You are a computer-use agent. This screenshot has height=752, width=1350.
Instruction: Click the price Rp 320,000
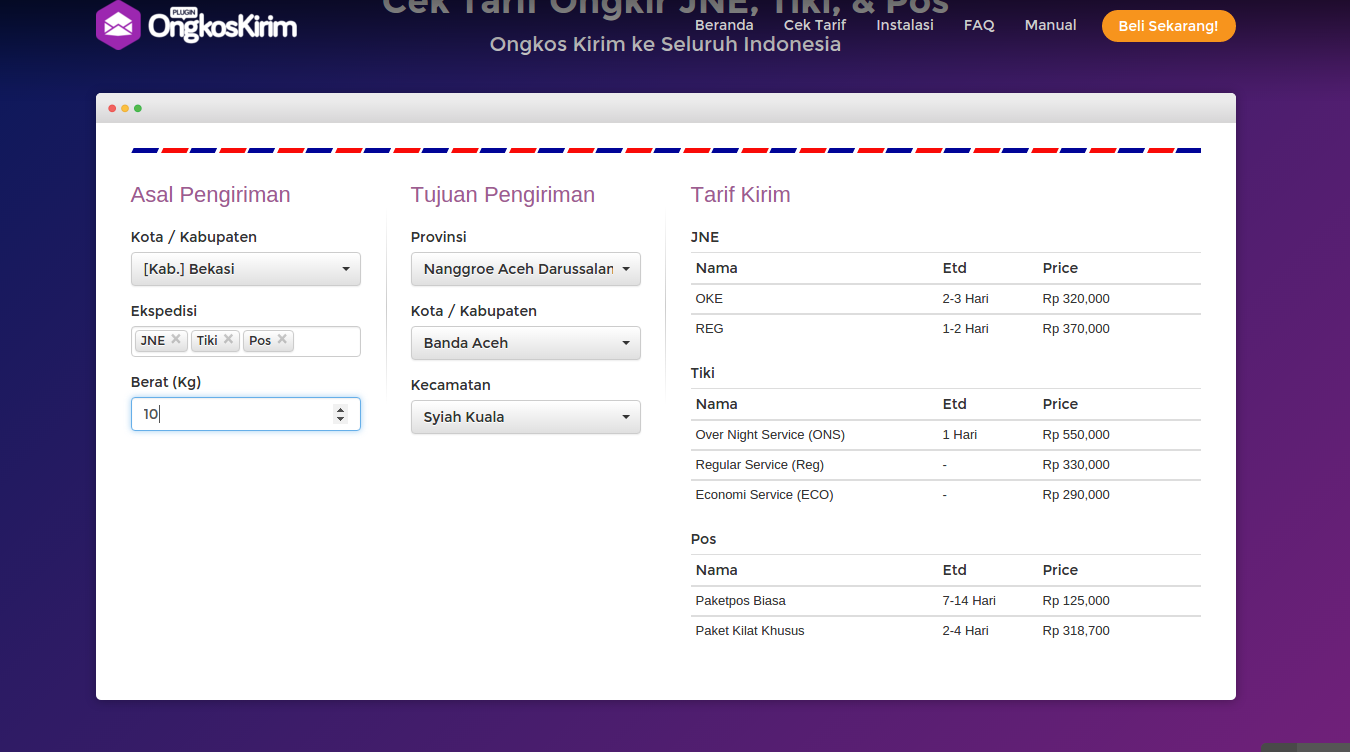(1076, 299)
